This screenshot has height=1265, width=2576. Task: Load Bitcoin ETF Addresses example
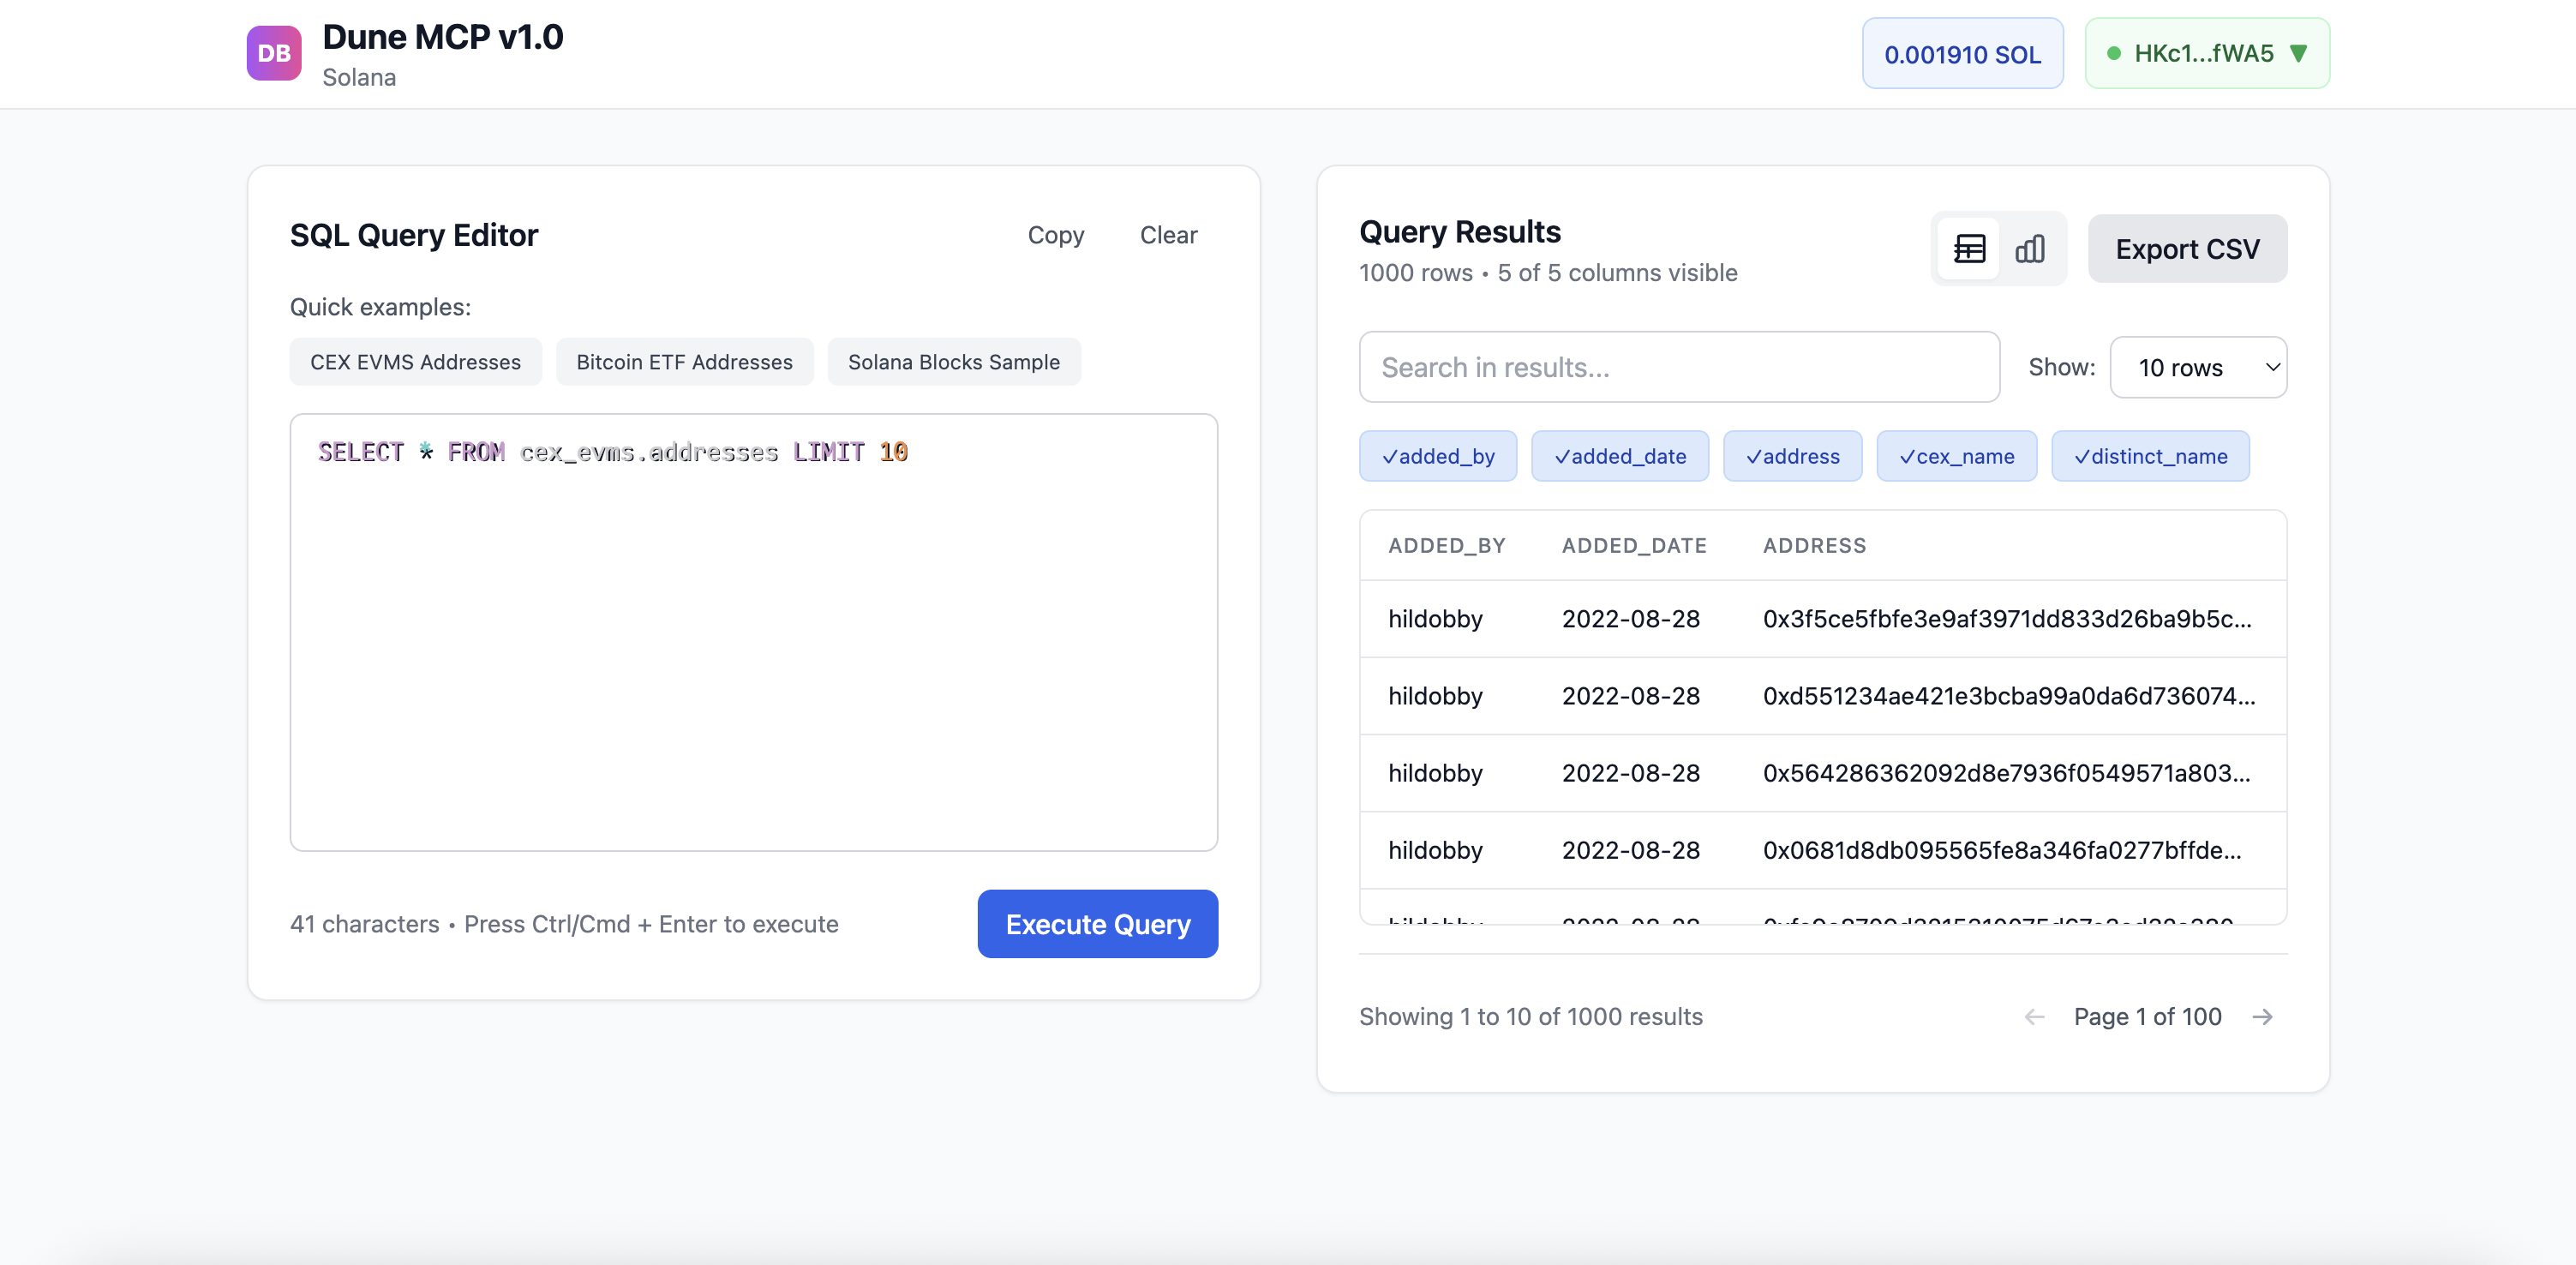[684, 362]
